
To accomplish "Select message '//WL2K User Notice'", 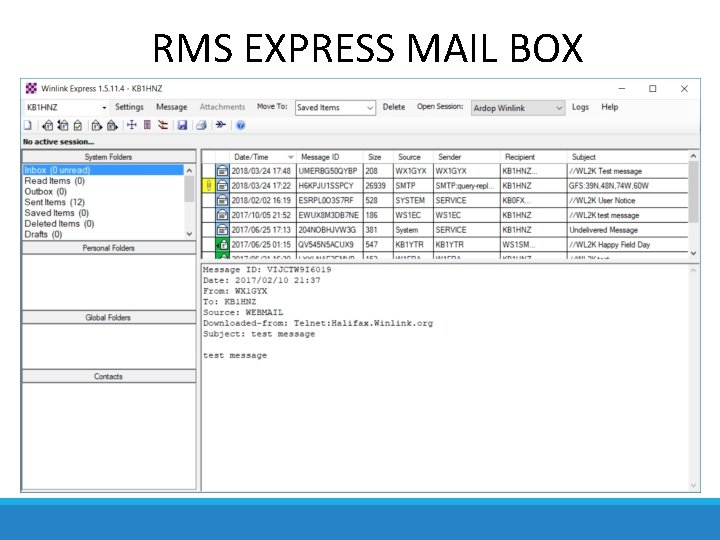I will 445,200.
